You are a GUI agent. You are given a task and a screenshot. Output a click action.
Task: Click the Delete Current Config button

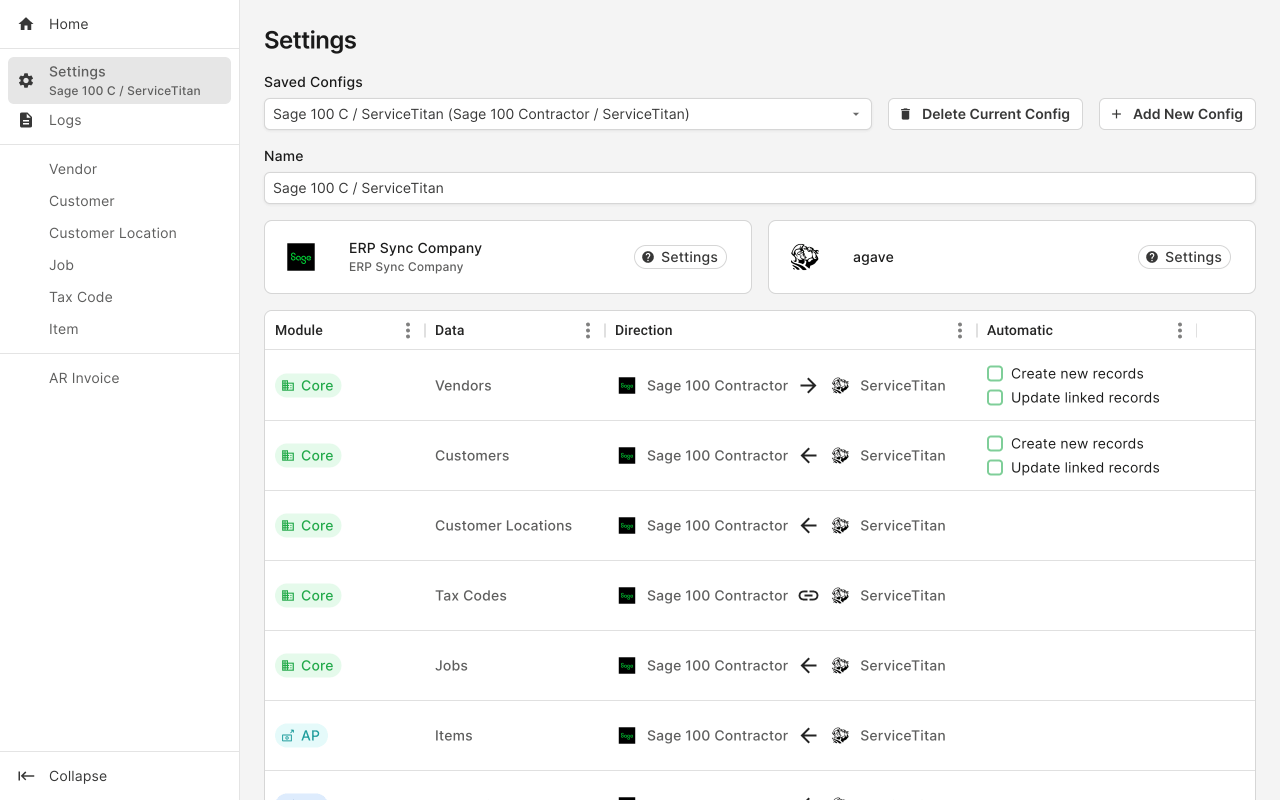pyautogui.click(x=985, y=114)
